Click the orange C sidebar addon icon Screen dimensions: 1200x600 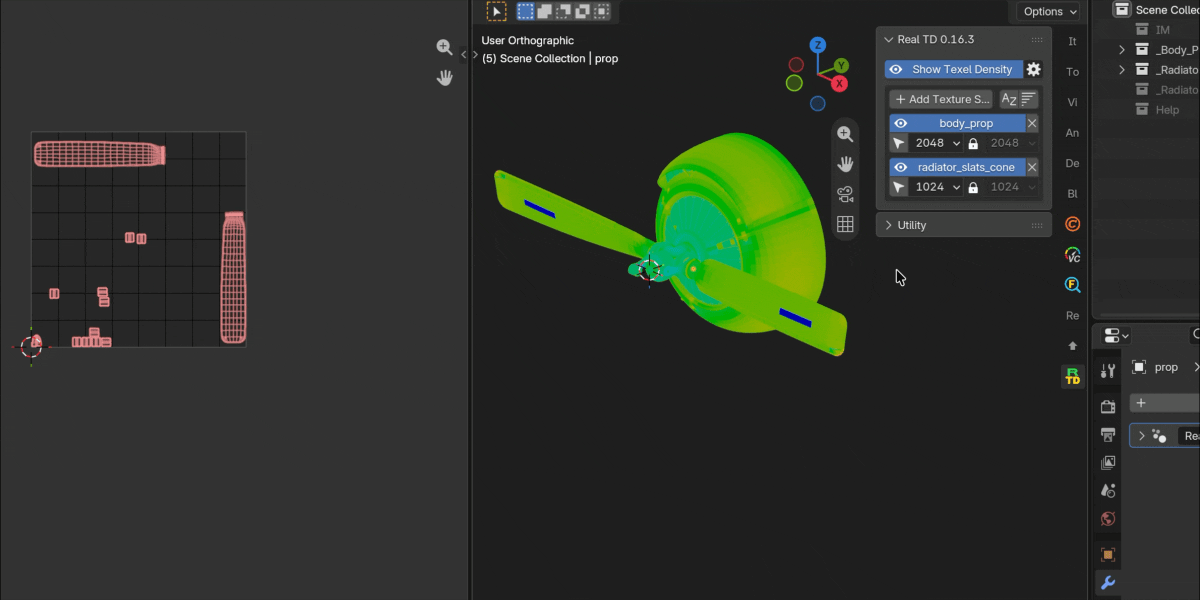coord(1072,224)
